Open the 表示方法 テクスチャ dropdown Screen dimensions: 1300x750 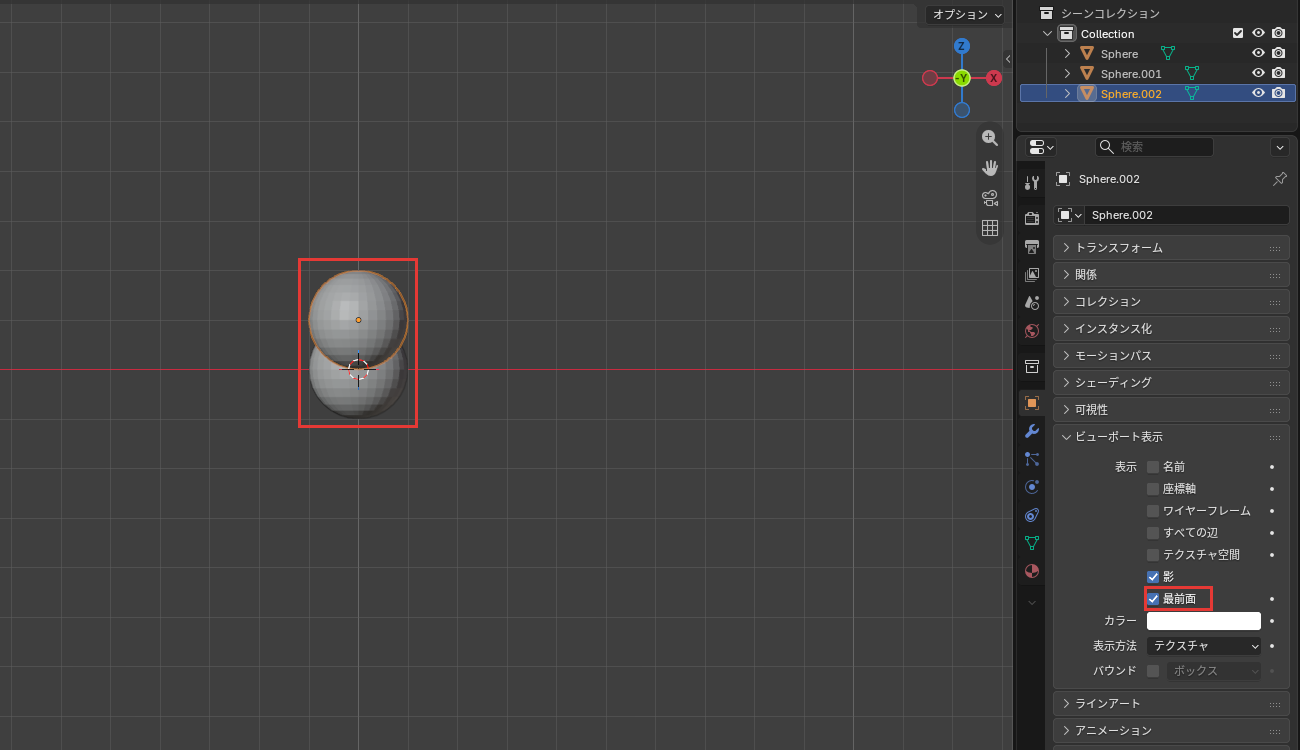click(1204, 646)
